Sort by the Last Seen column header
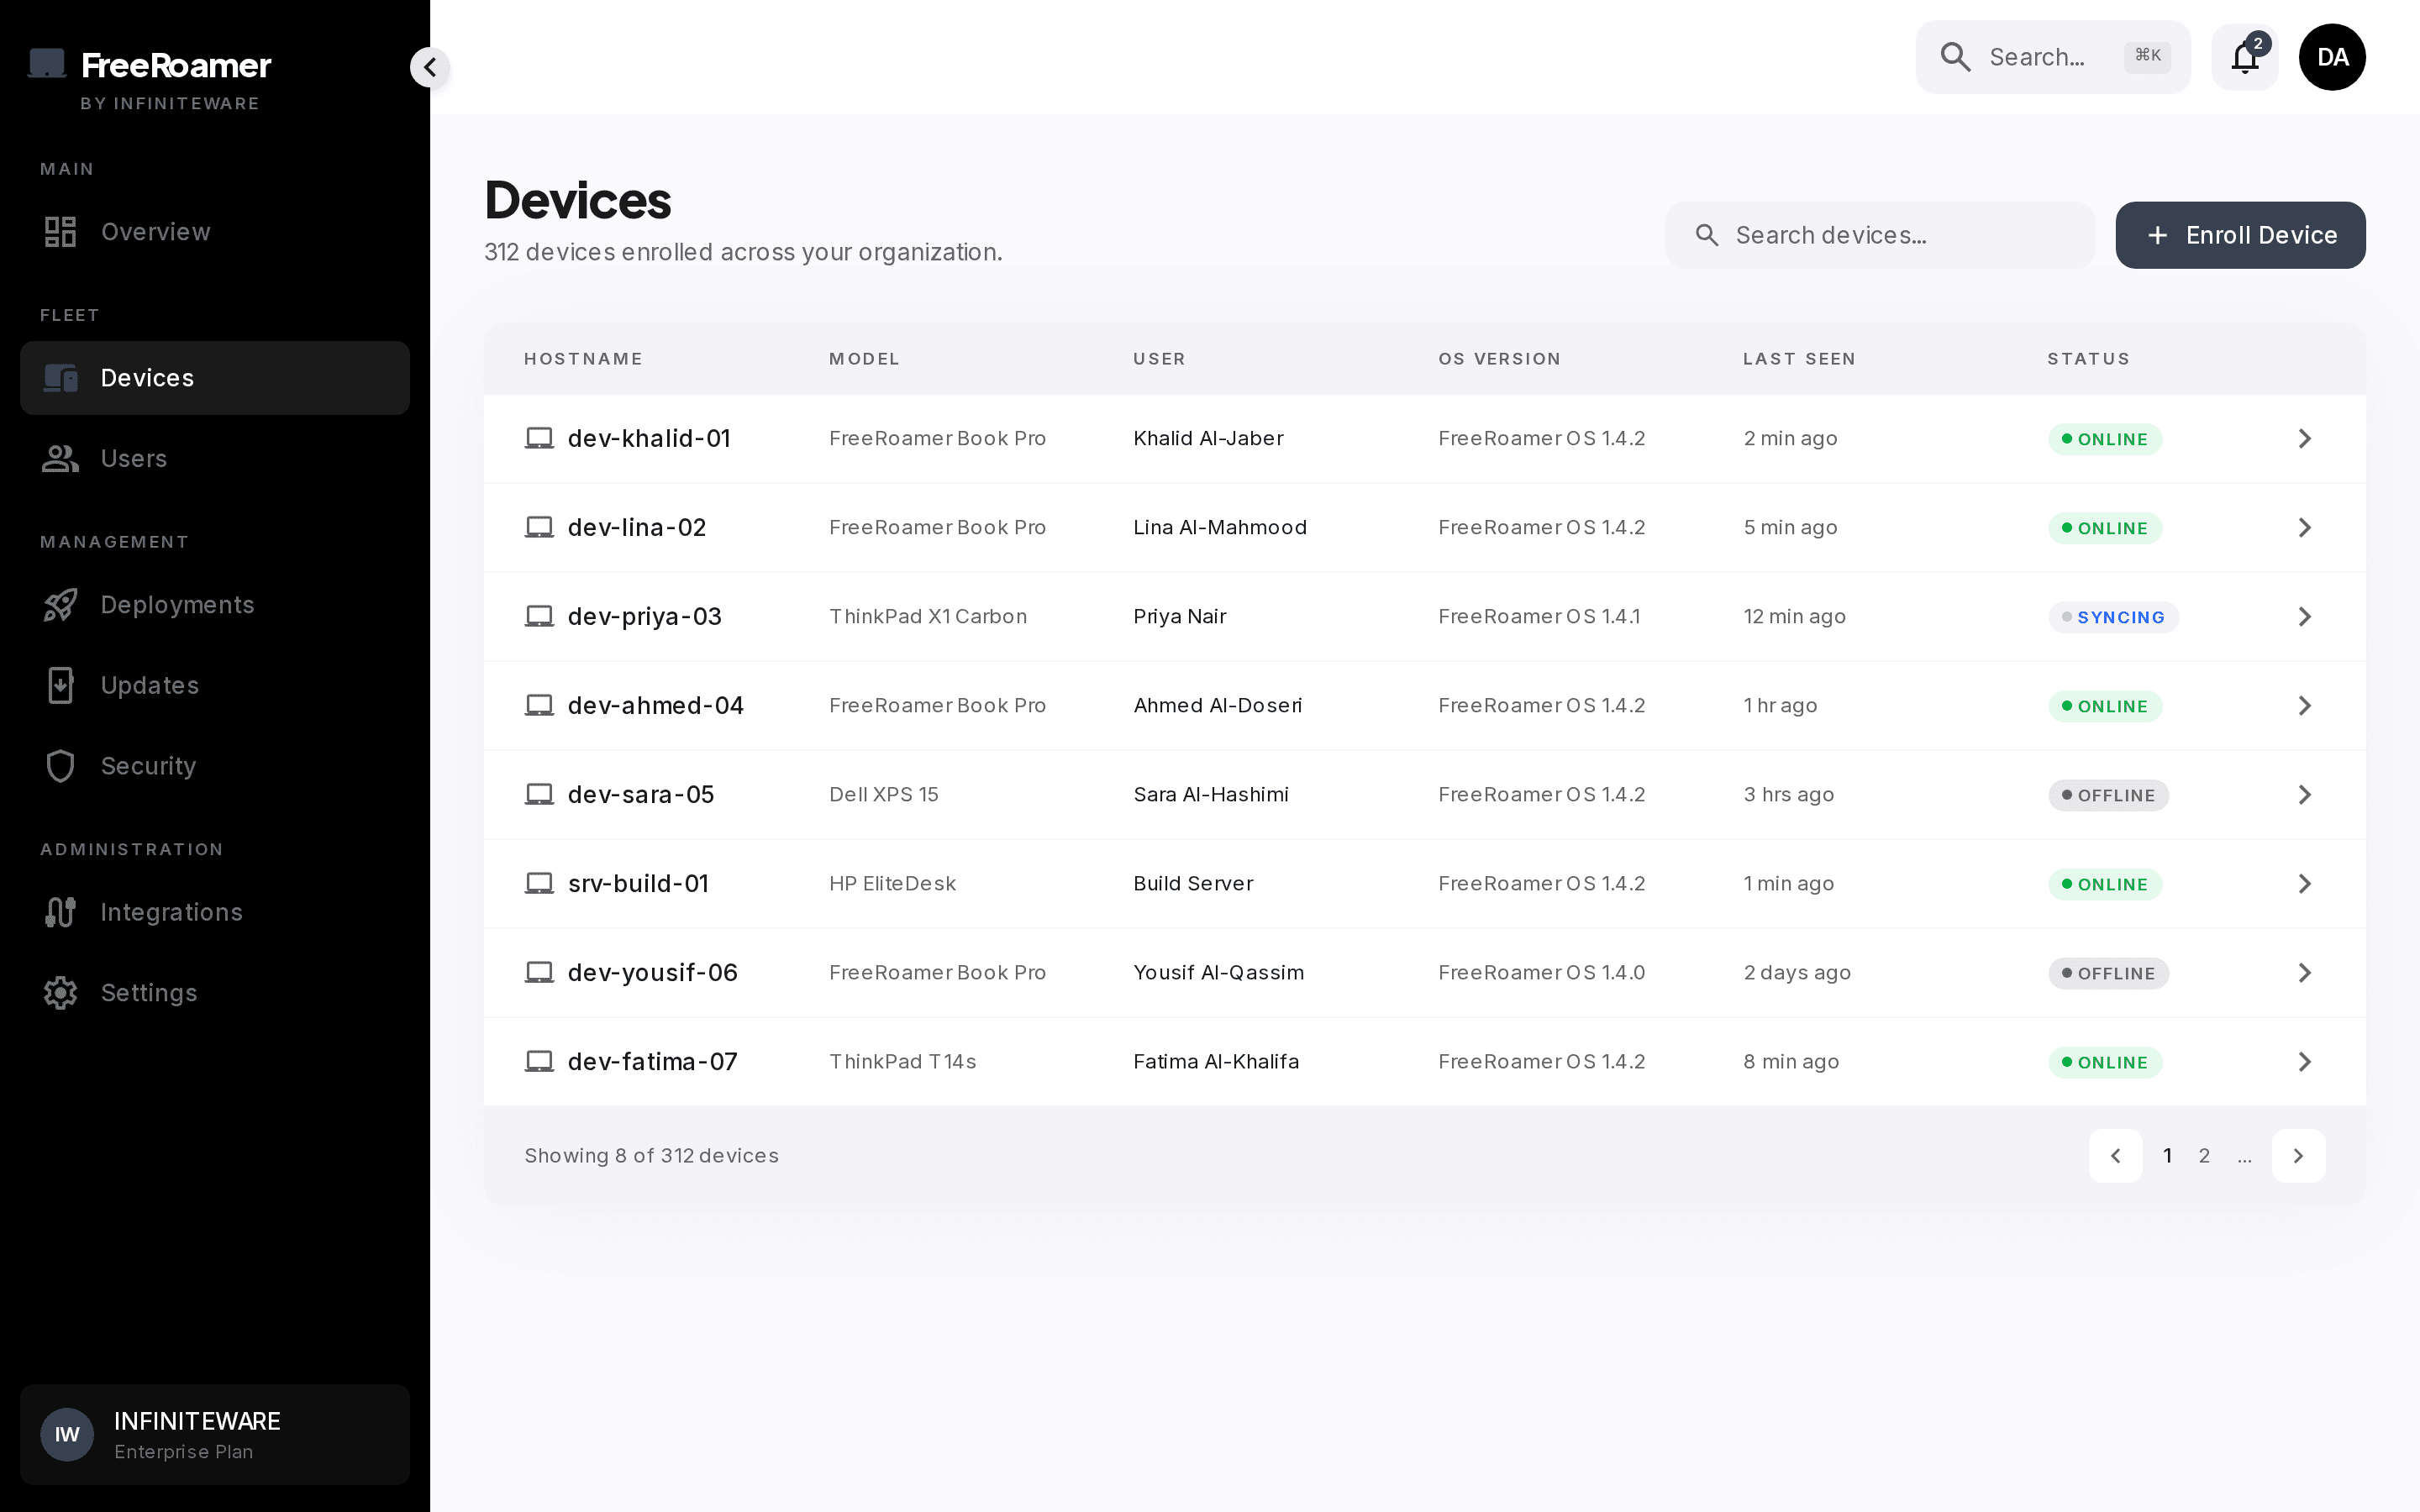The width and height of the screenshot is (2420, 1512). (1799, 359)
